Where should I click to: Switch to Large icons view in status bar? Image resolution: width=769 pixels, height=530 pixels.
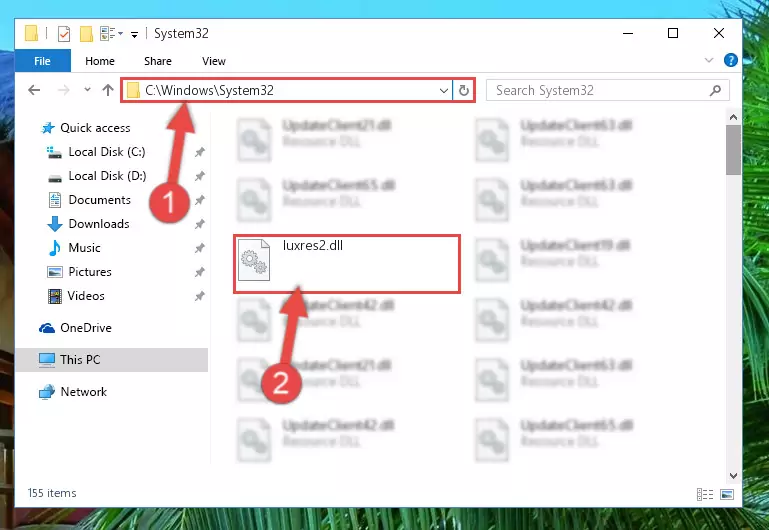727,494
